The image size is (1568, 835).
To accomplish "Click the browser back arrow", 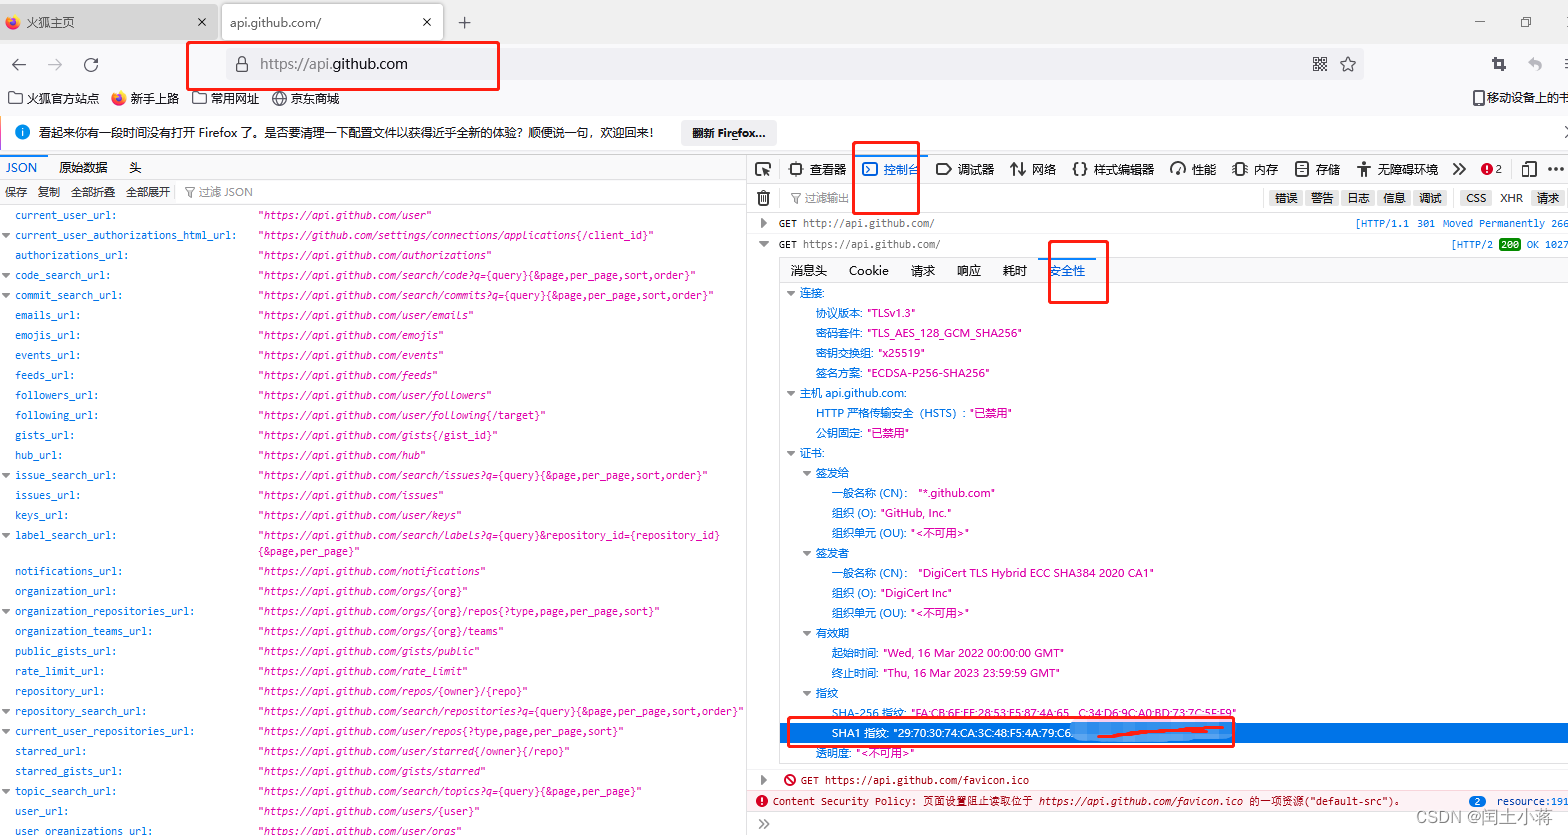I will [x=19, y=64].
